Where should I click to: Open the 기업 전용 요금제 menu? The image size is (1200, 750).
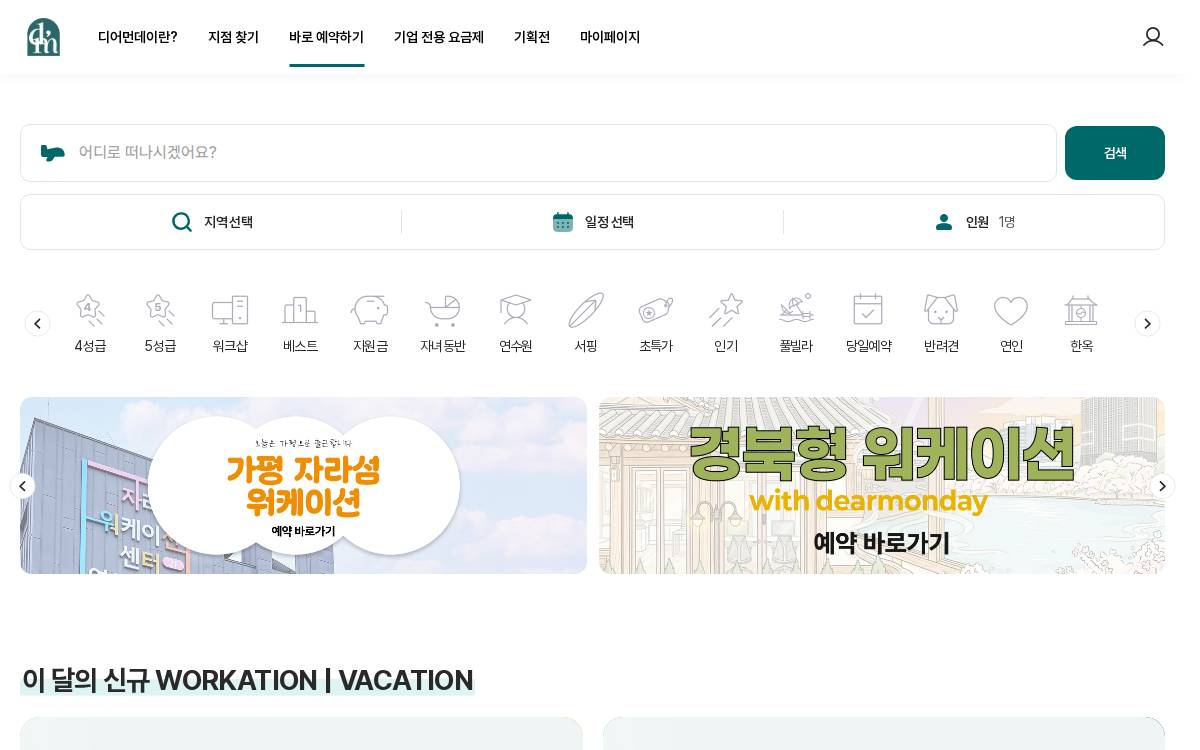coord(439,37)
